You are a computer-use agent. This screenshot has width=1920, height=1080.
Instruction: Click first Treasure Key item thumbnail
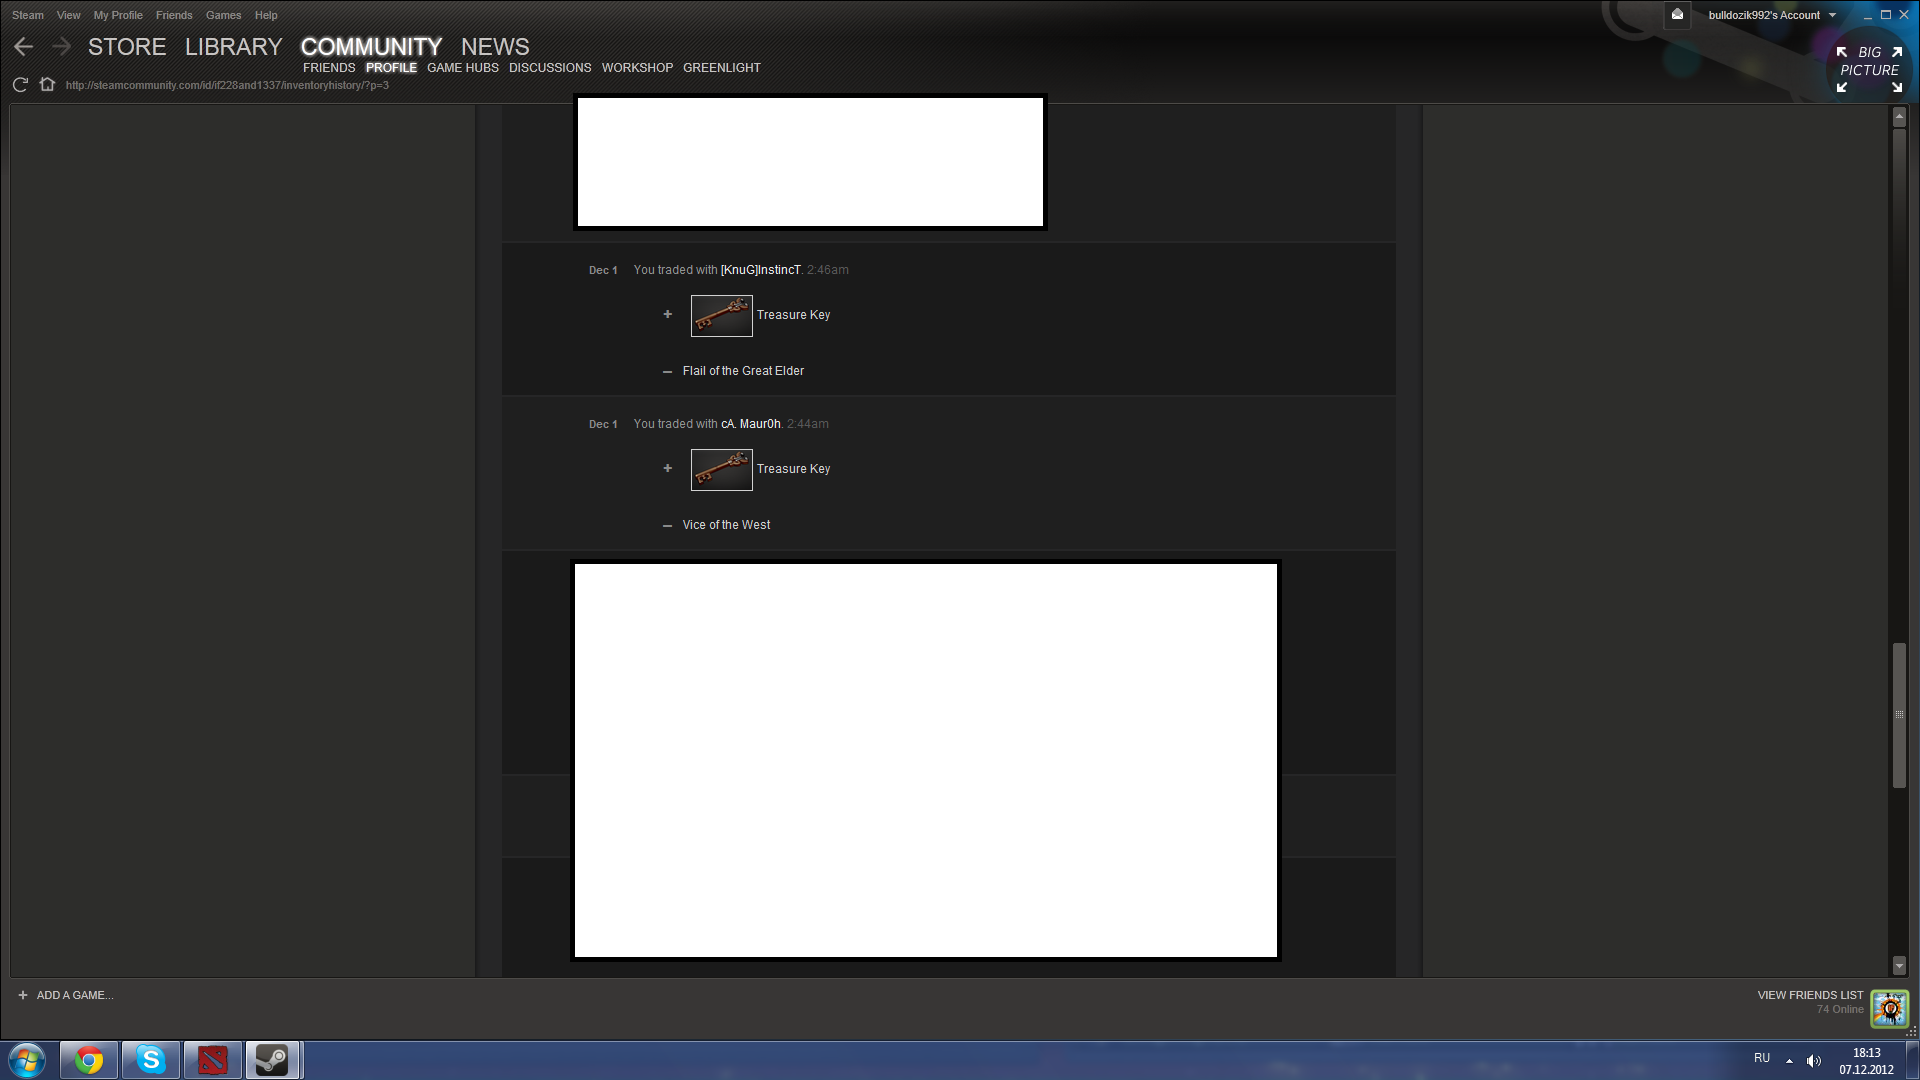coord(721,316)
